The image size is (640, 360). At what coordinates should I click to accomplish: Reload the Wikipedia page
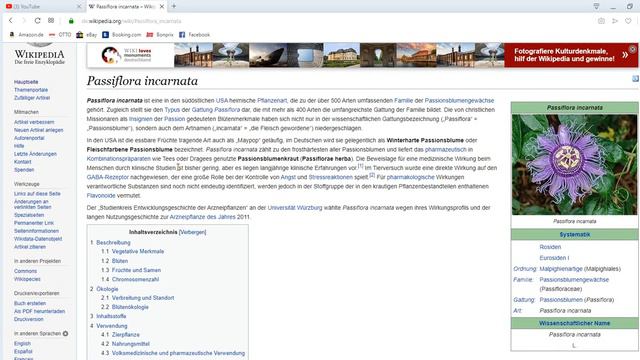click(37, 21)
